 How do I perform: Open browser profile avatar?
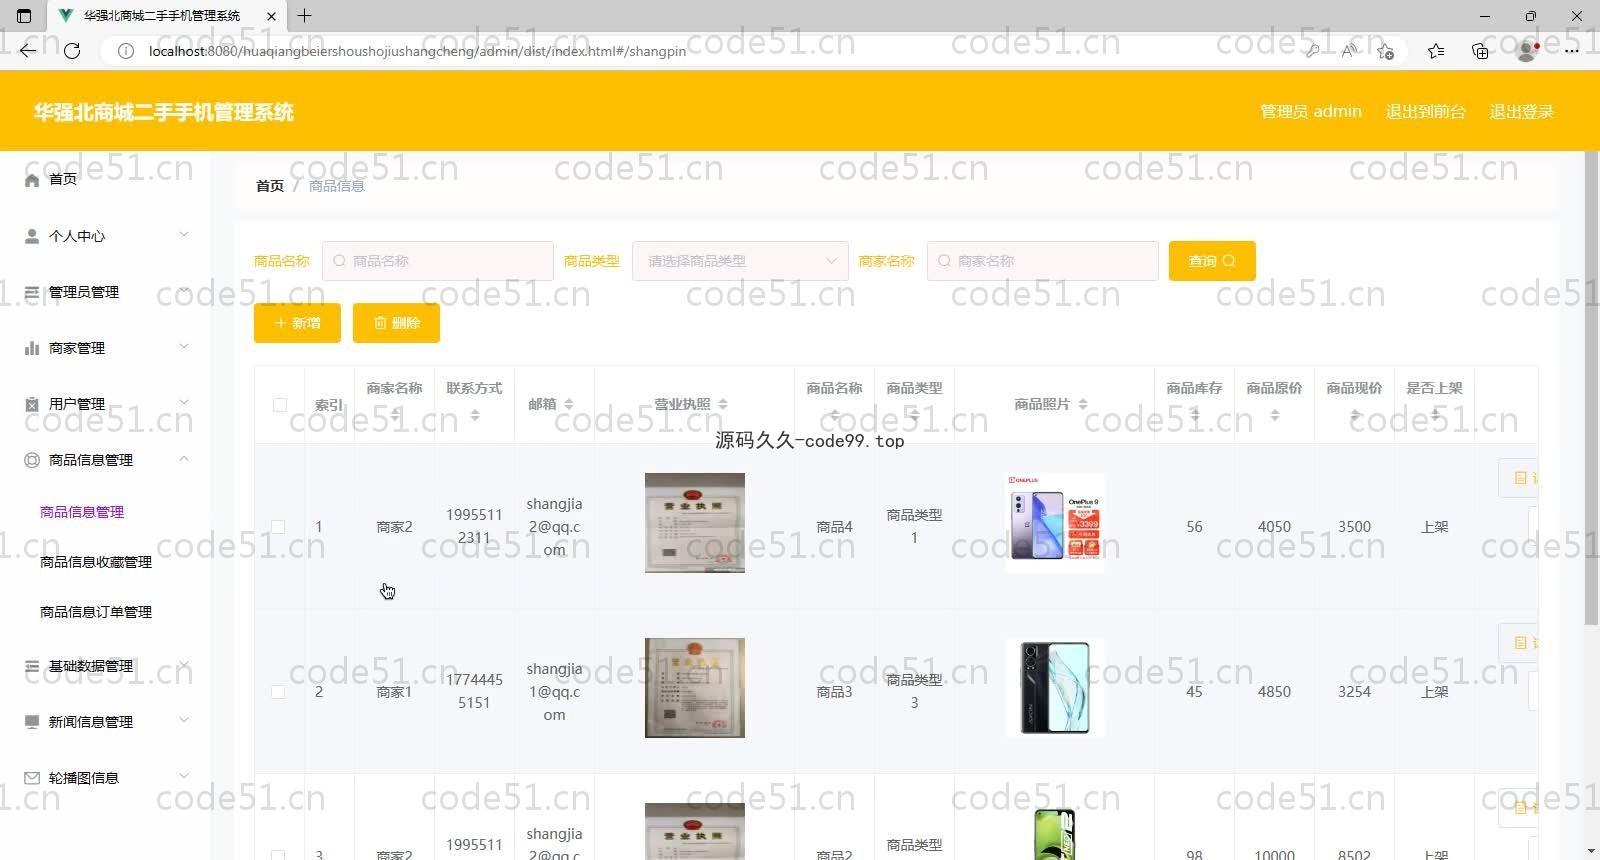(x=1527, y=51)
